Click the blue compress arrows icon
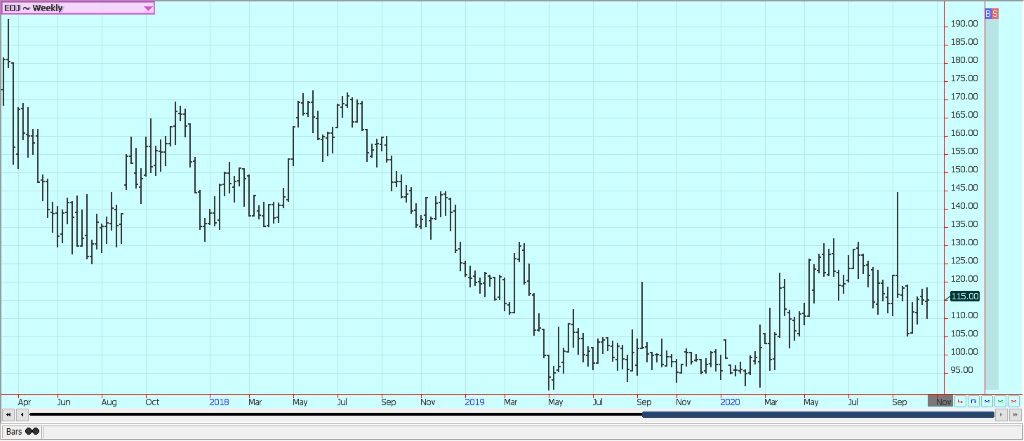Screen dimensions: 1024x441 click(987, 401)
